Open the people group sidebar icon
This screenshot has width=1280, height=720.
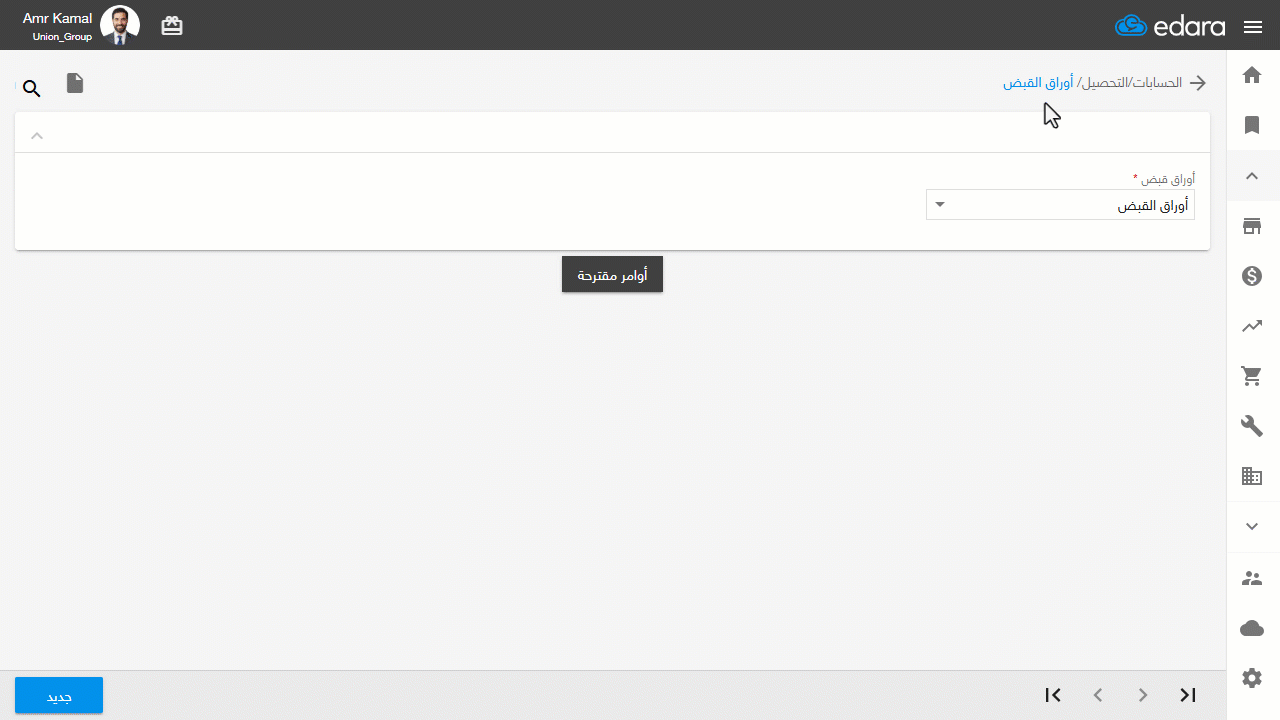click(x=1252, y=578)
